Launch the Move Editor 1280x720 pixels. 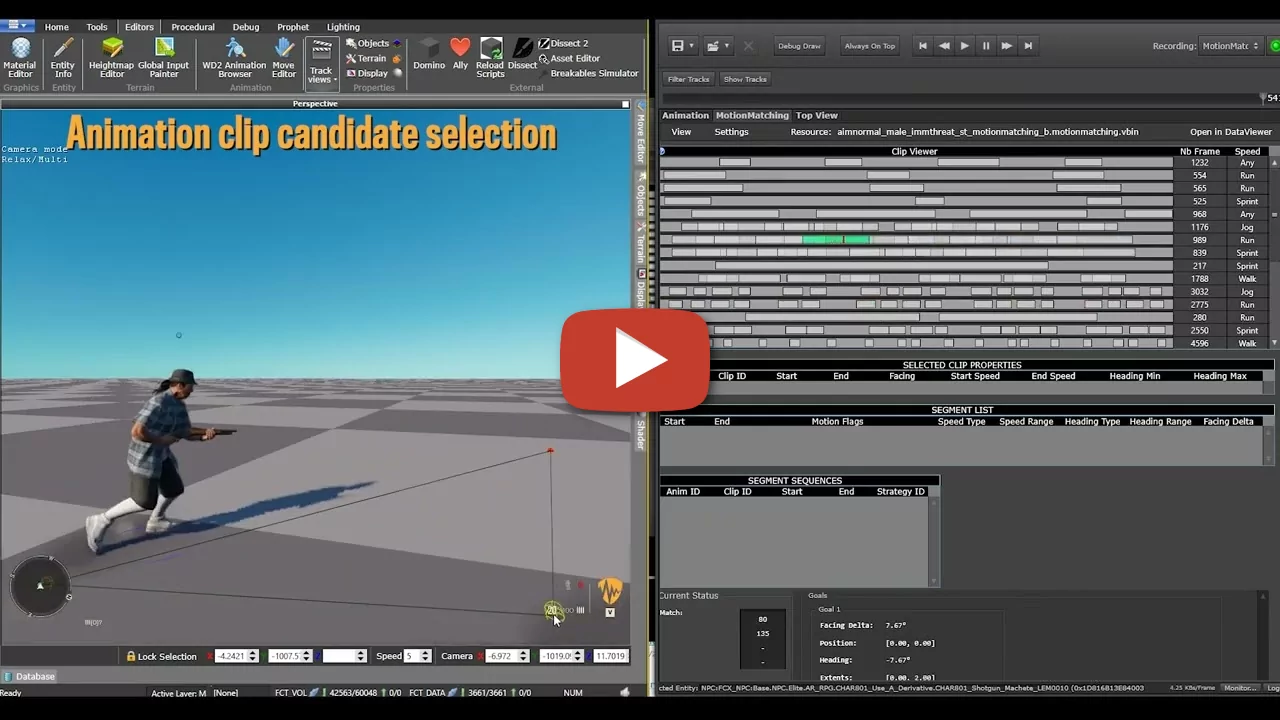pyautogui.click(x=284, y=57)
